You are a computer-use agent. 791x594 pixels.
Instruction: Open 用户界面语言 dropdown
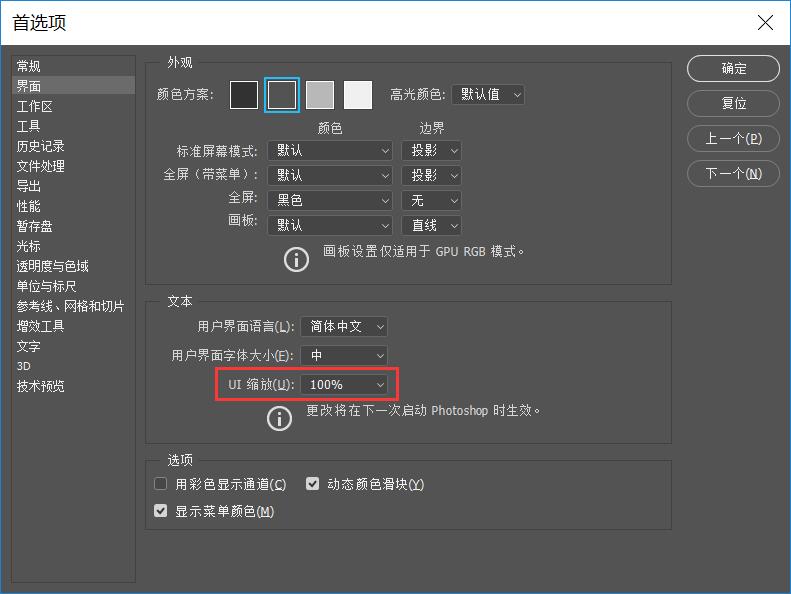(344, 327)
